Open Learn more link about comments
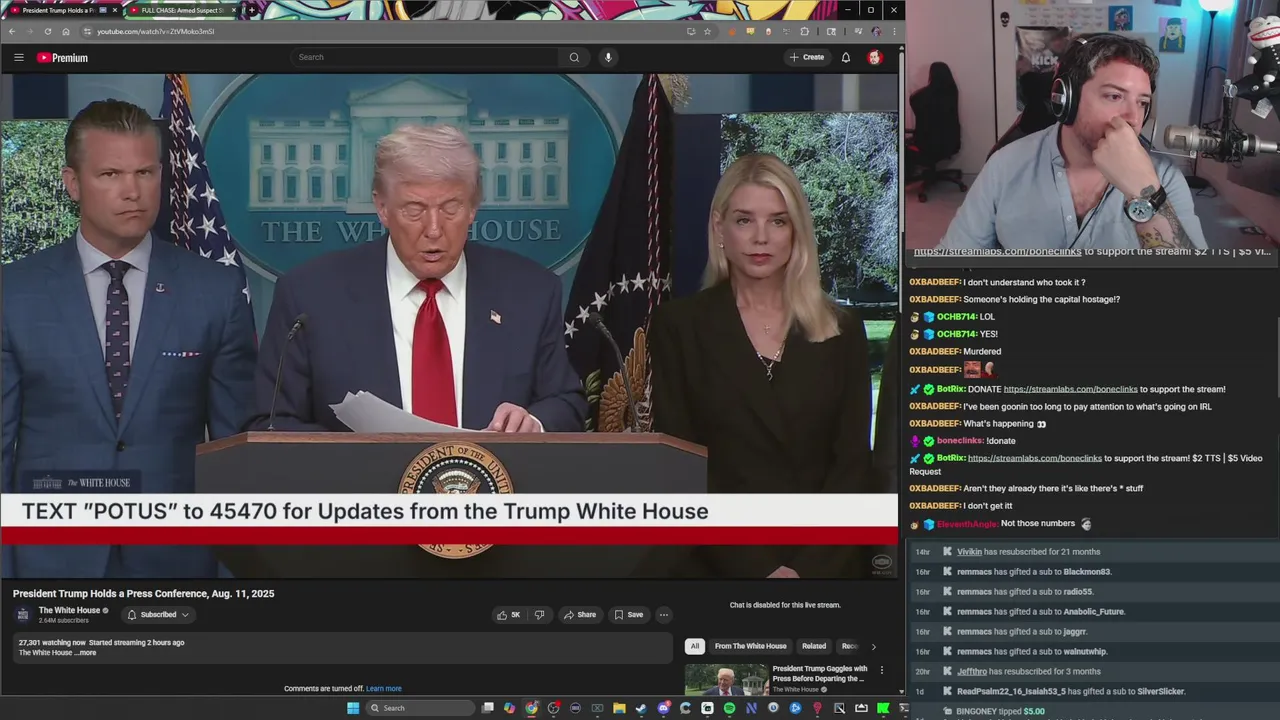Screen dimensions: 1280x720 click(384, 689)
